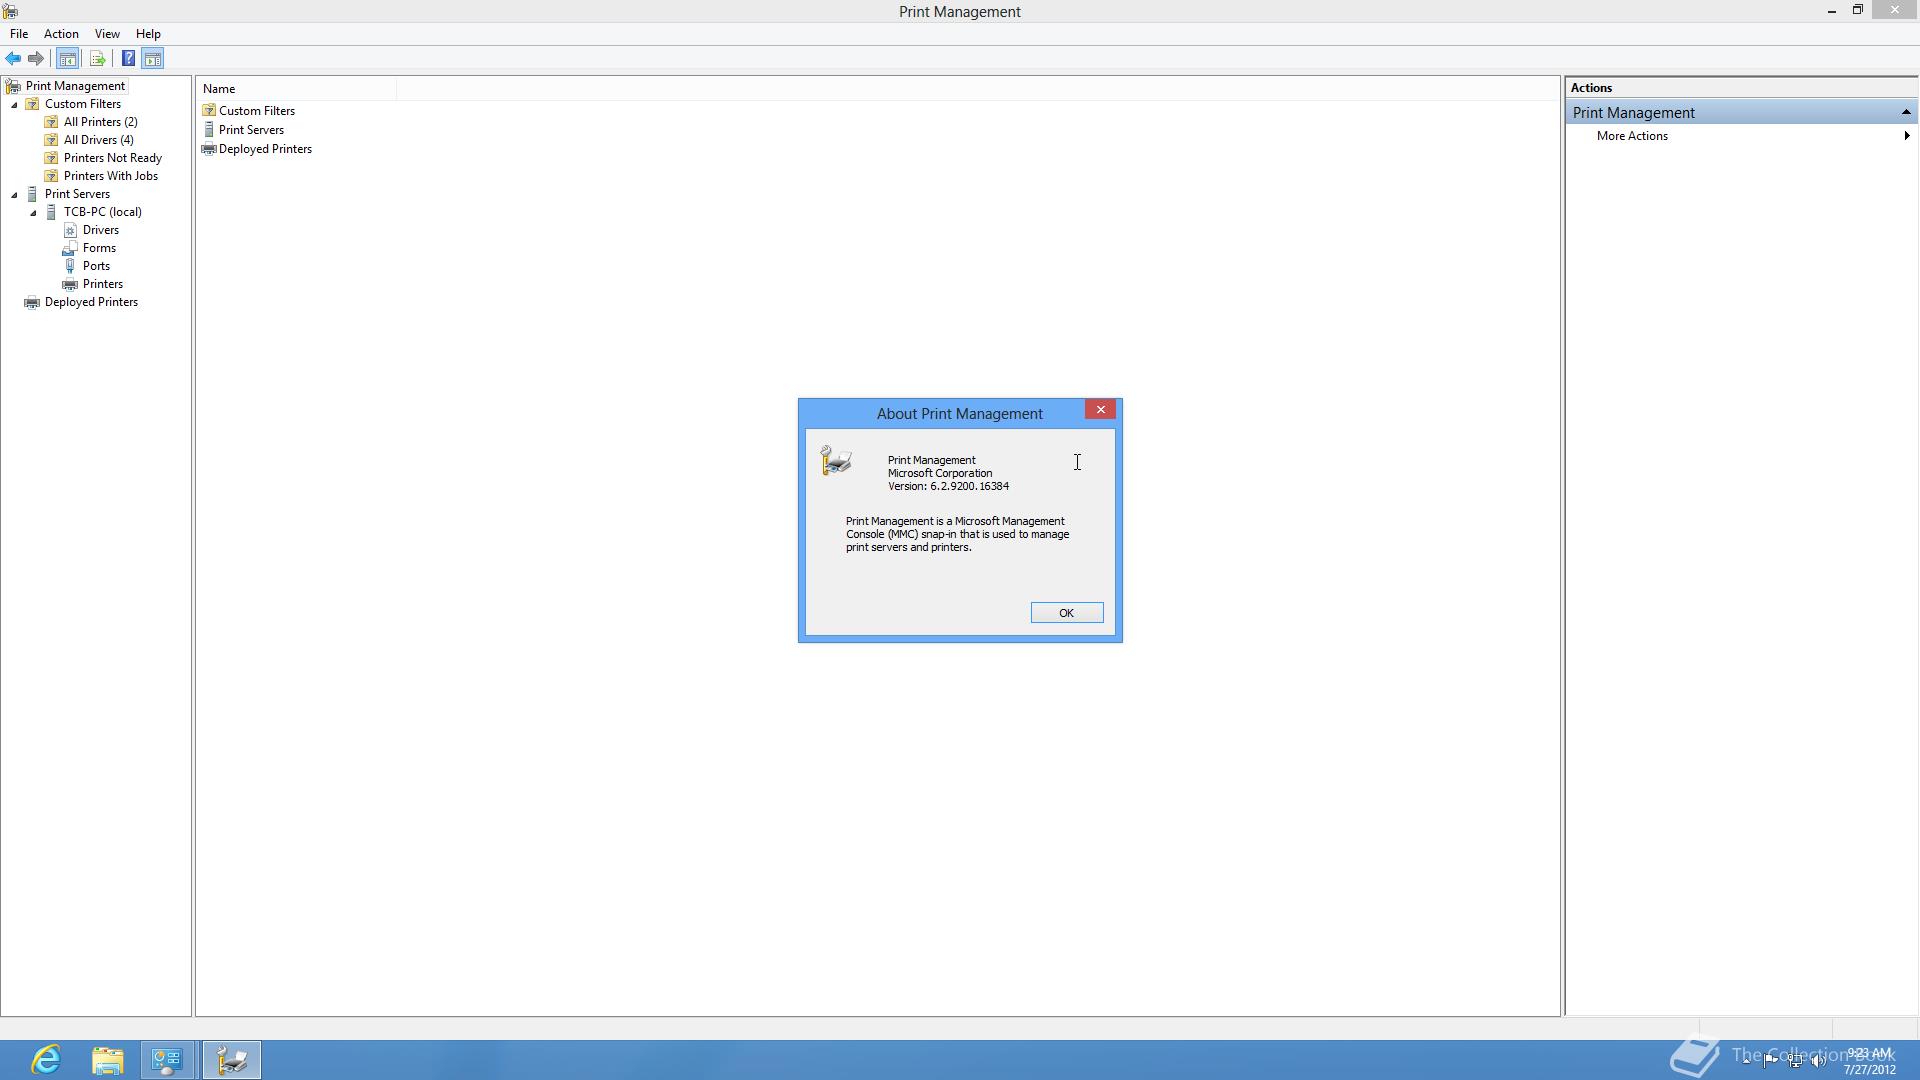The height and width of the screenshot is (1080, 1920).
Task: Toggle Show/Hide Action Pane button
Action: (153, 59)
